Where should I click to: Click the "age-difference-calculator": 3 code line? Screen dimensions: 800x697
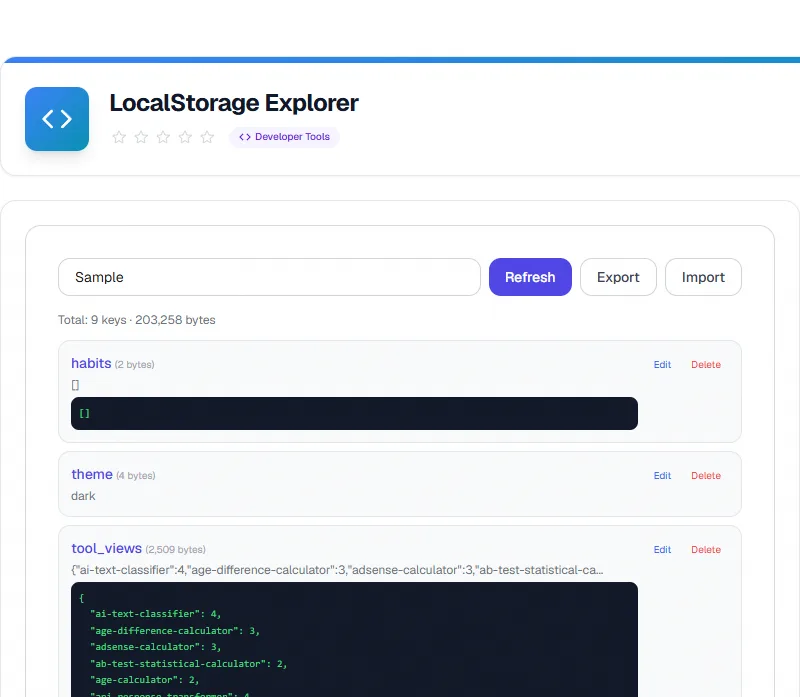pos(175,631)
